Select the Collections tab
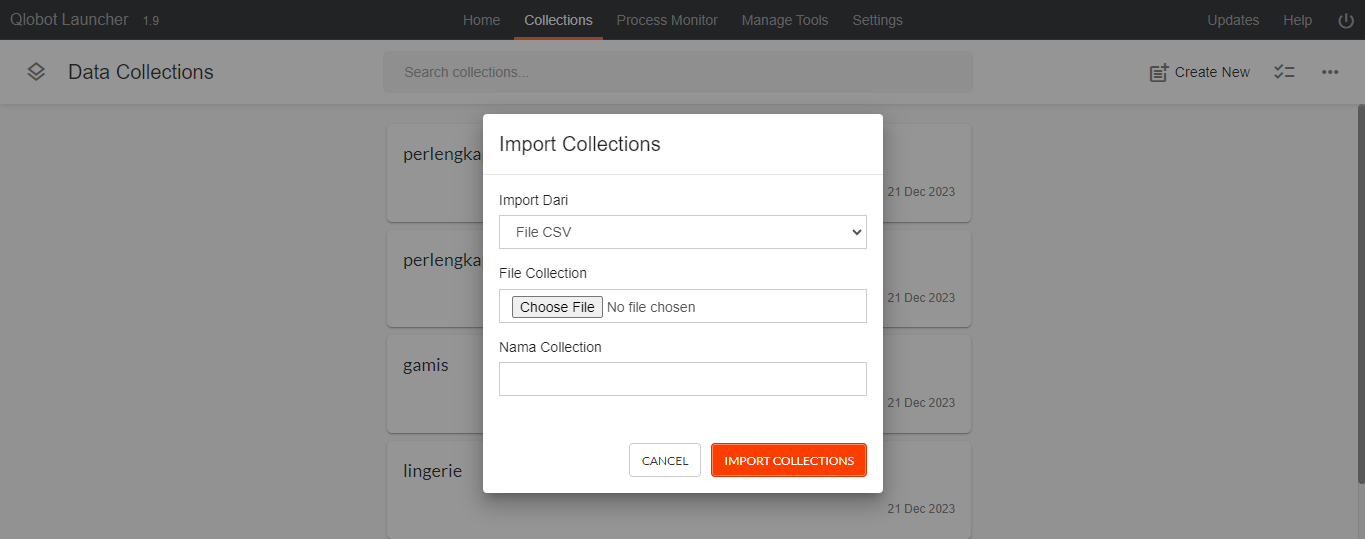This screenshot has width=1365, height=539. pos(558,20)
